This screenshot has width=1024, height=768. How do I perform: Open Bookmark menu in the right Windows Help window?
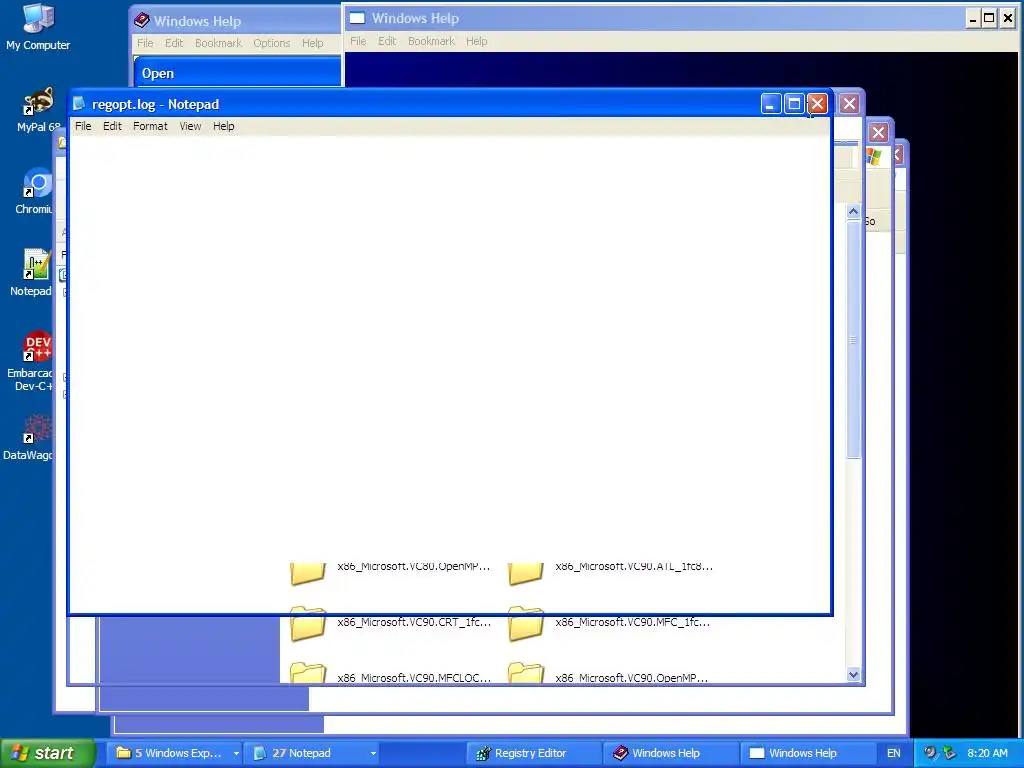431,41
